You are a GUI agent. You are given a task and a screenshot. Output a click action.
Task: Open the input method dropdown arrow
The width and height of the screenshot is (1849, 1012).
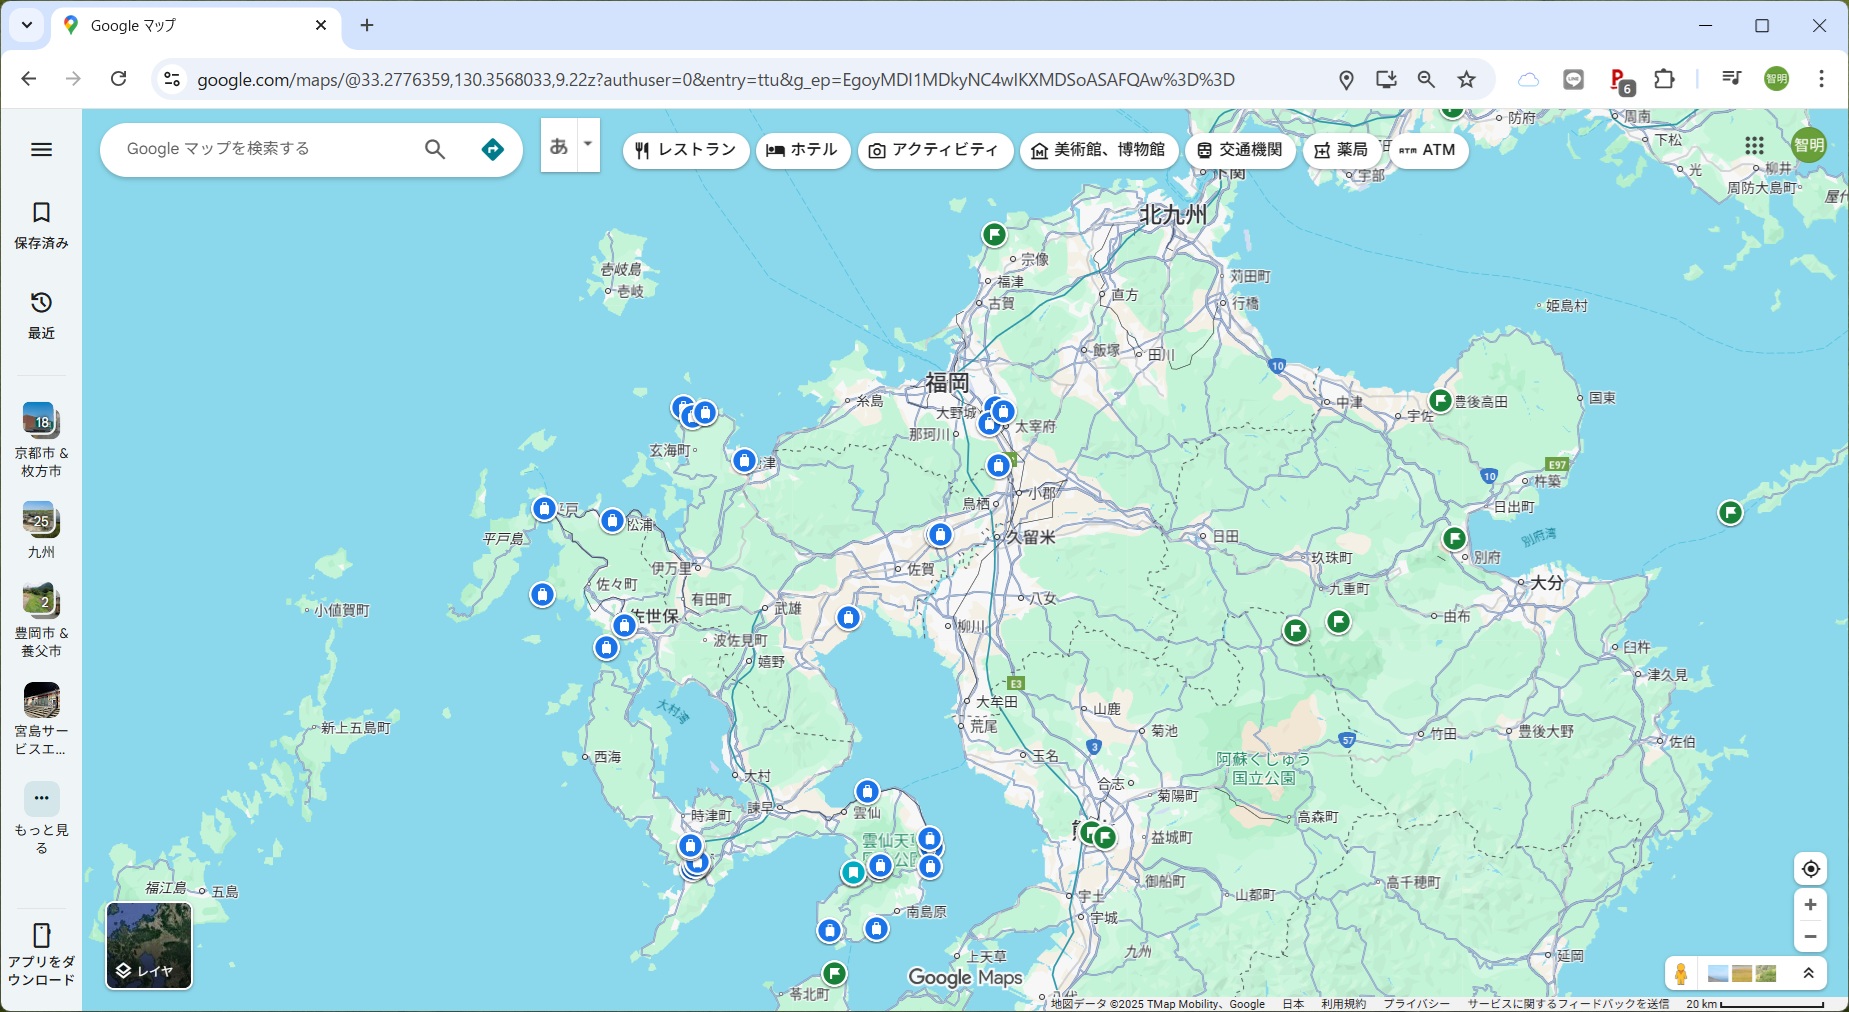pos(588,145)
